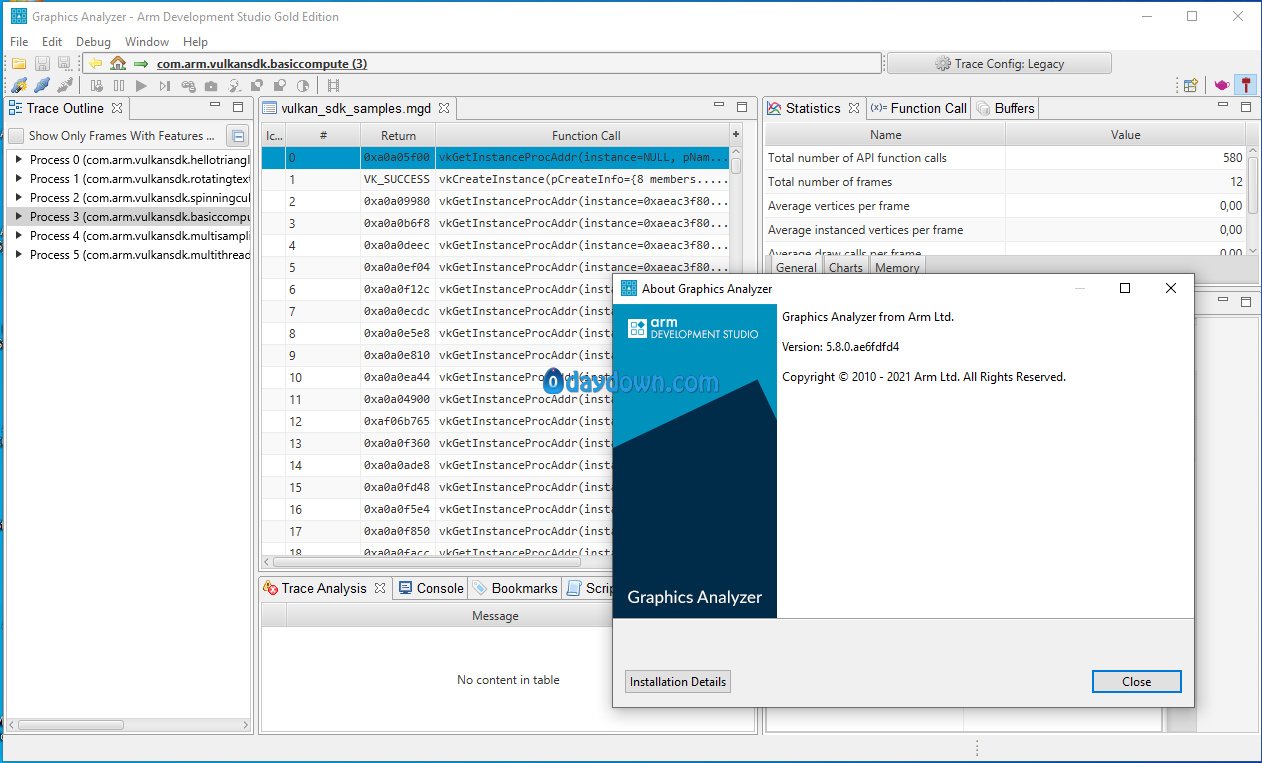Select the Console tab

[431, 588]
